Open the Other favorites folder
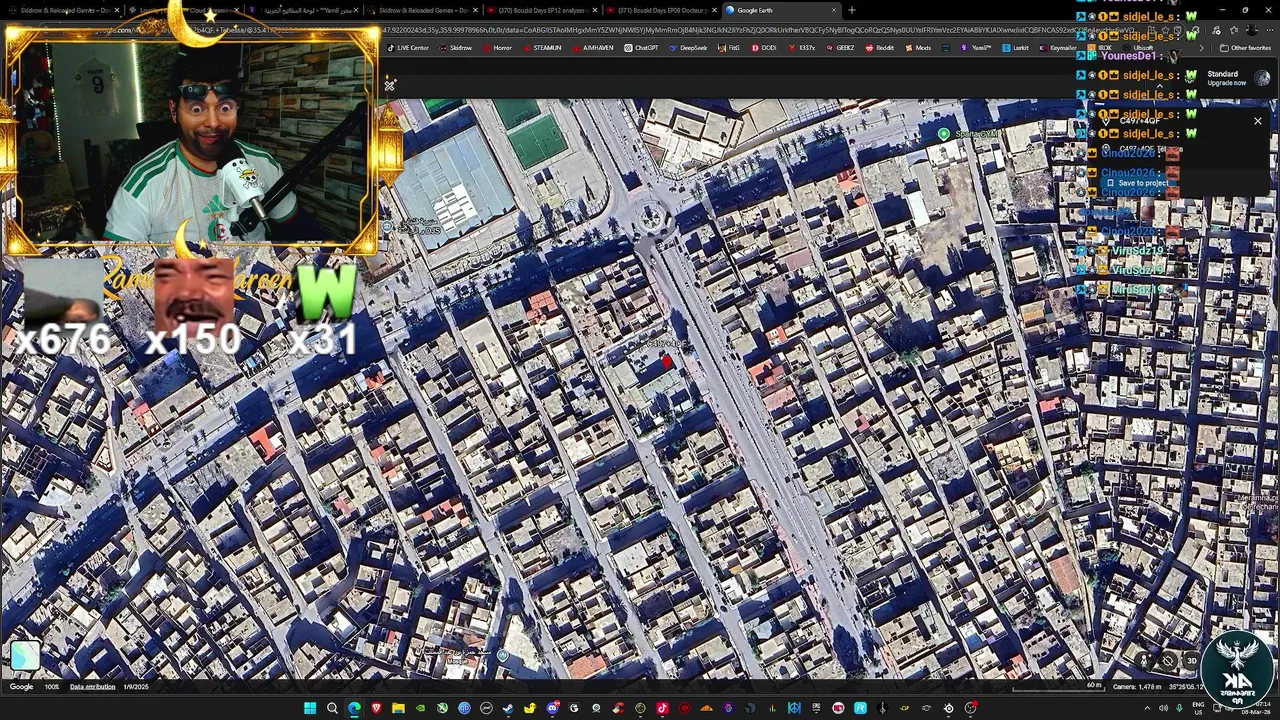Image resolution: width=1280 pixels, height=720 pixels. (1246, 48)
